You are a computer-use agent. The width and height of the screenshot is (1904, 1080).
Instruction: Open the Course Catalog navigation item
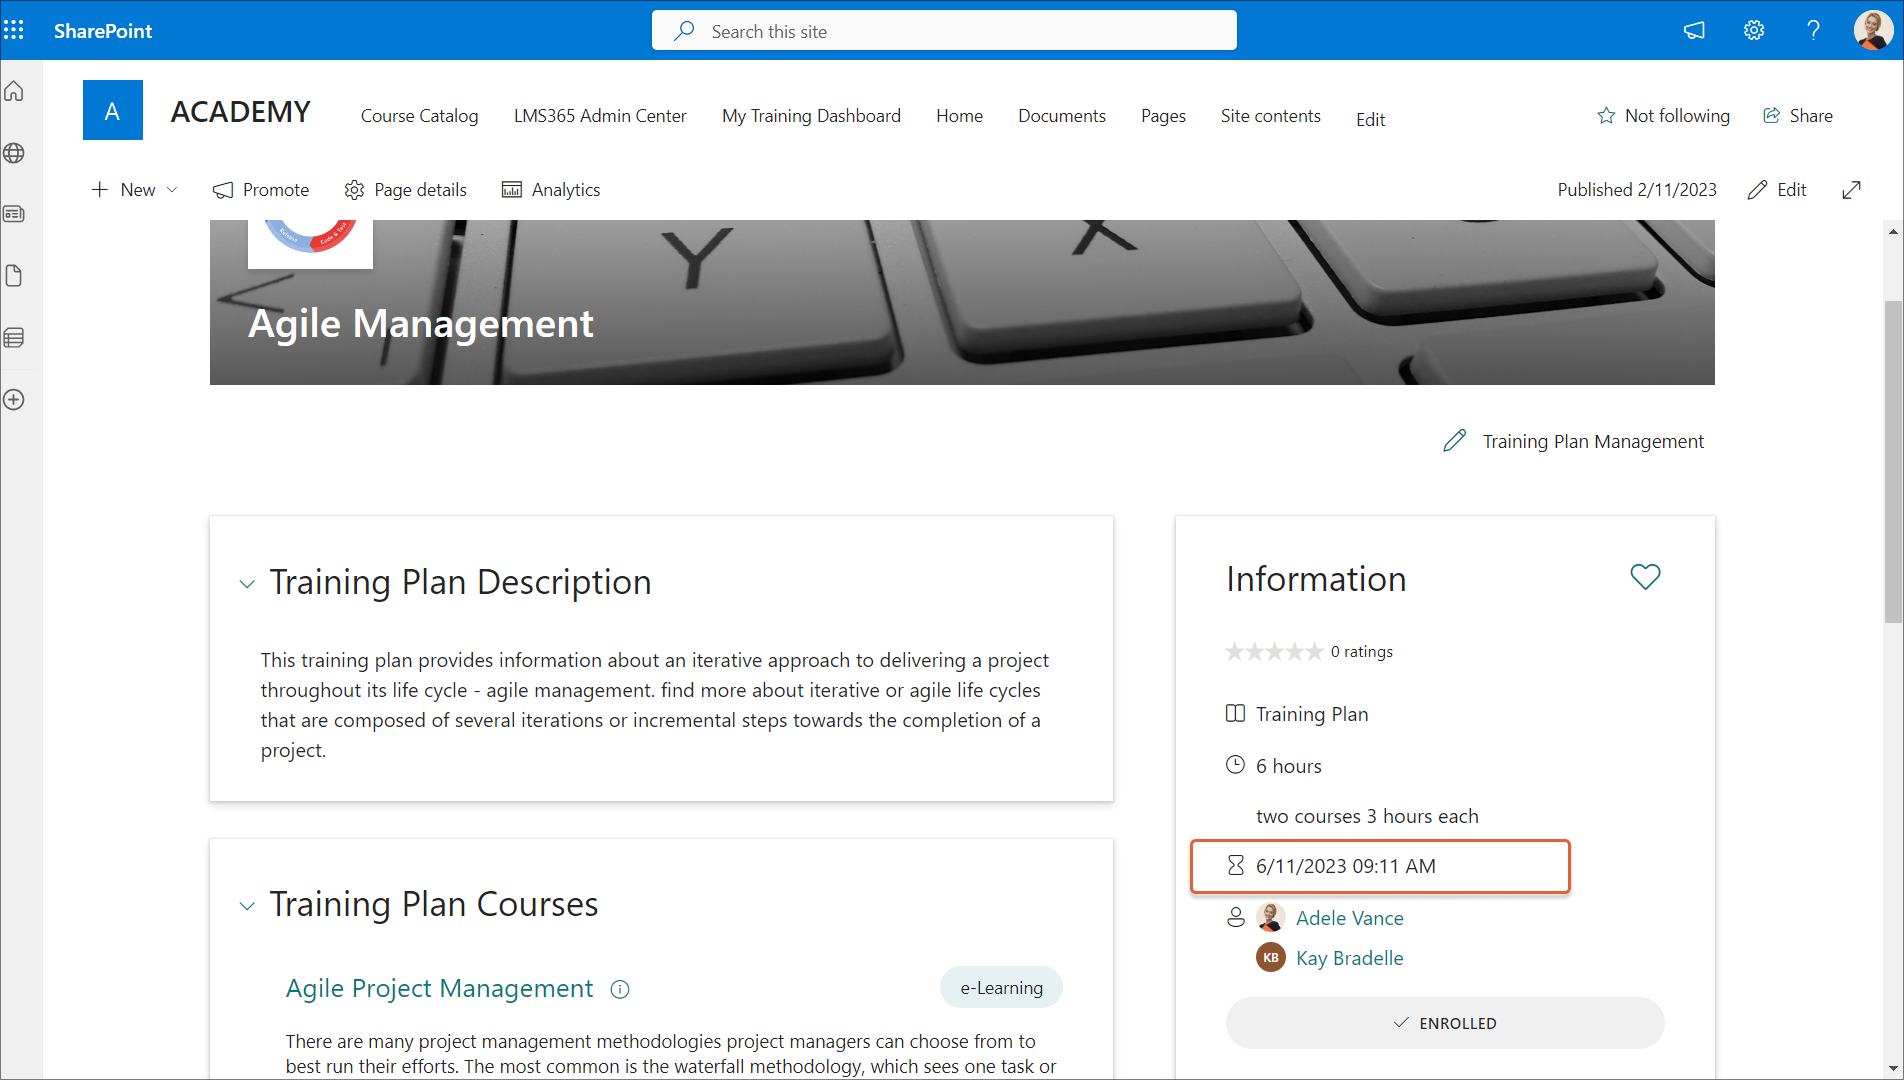coord(419,116)
